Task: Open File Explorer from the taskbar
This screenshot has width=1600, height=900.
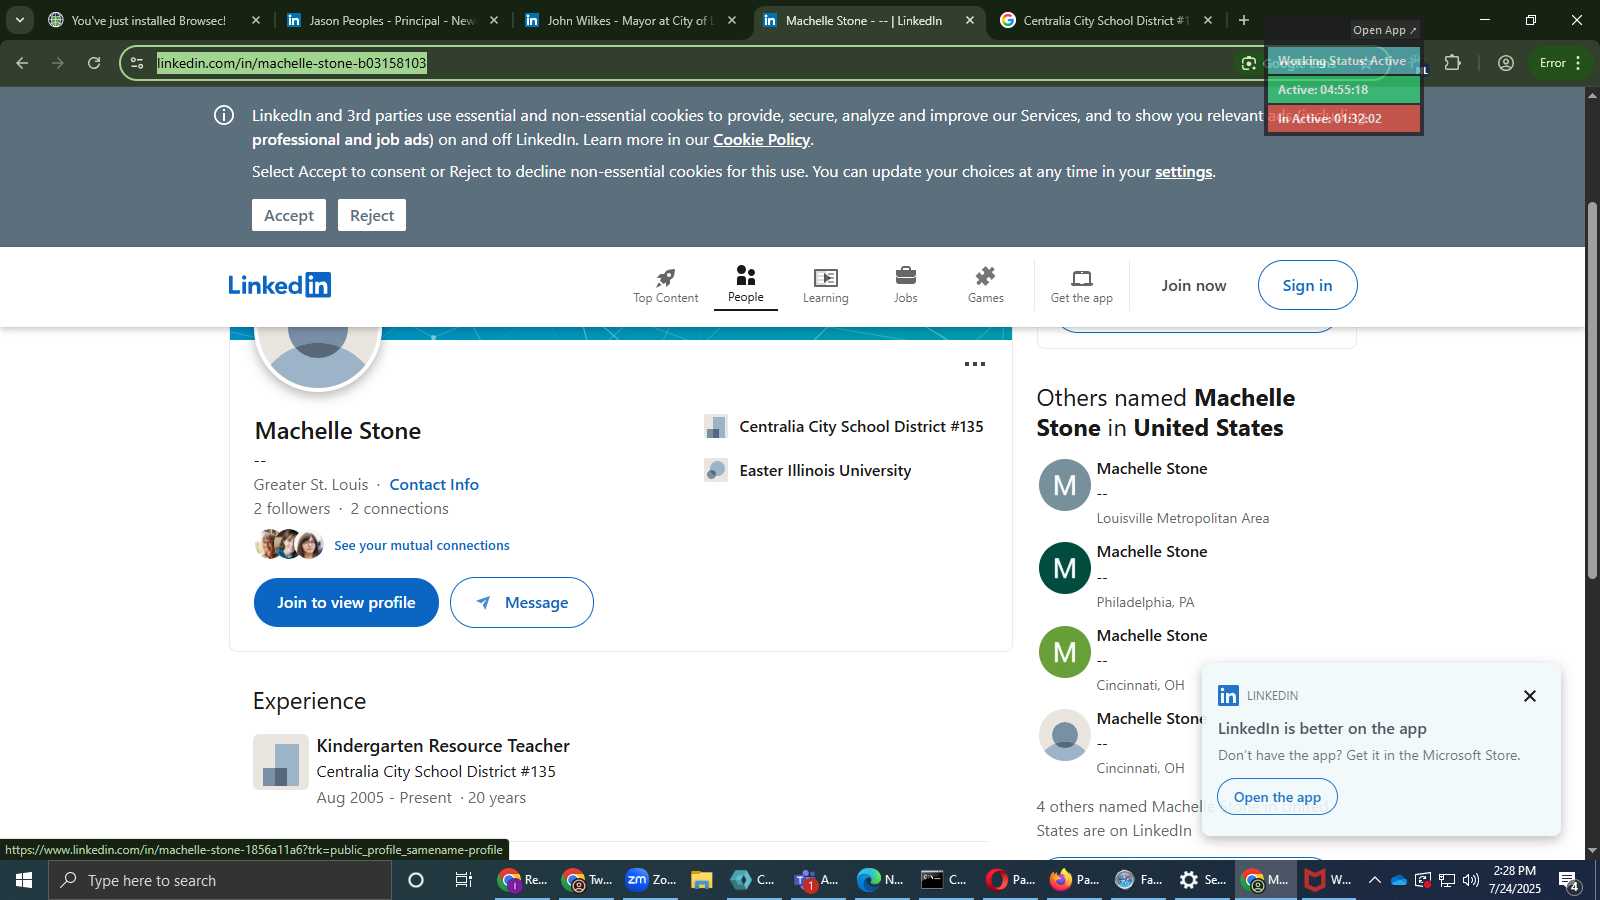Action: (x=701, y=880)
